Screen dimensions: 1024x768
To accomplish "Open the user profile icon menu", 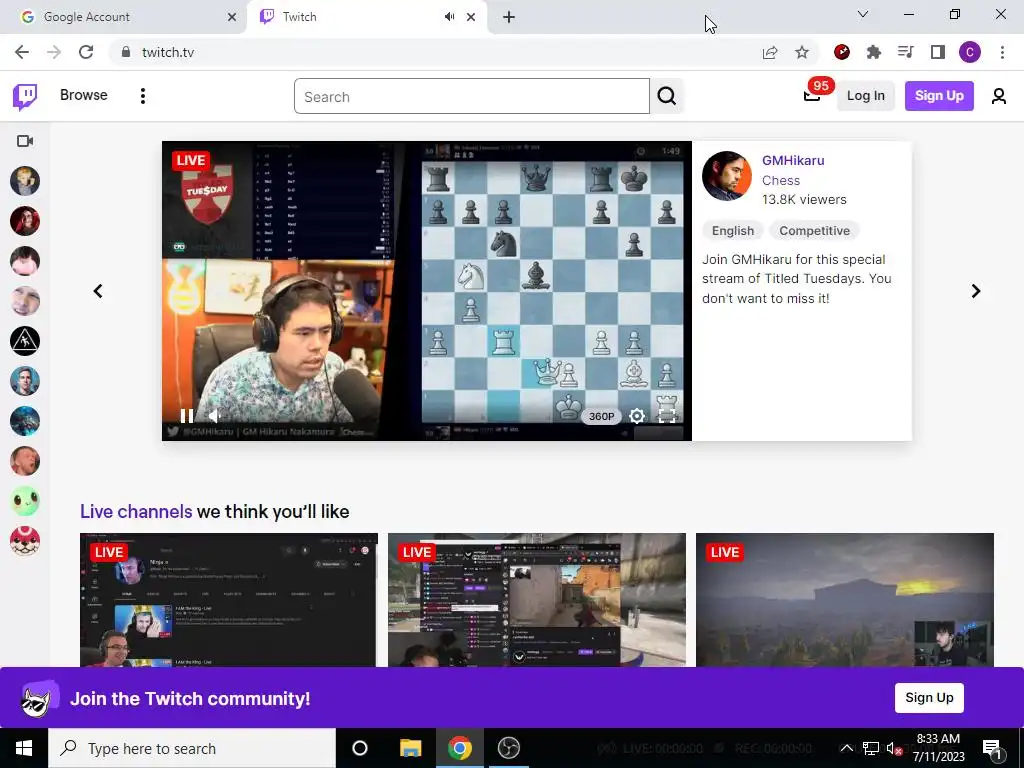I will click(x=999, y=97).
